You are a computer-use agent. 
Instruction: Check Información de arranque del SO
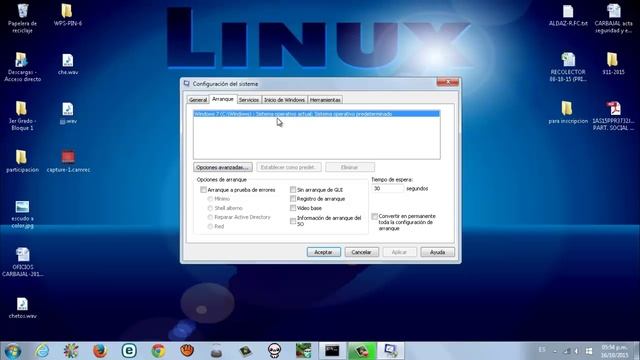coord(293,221)
